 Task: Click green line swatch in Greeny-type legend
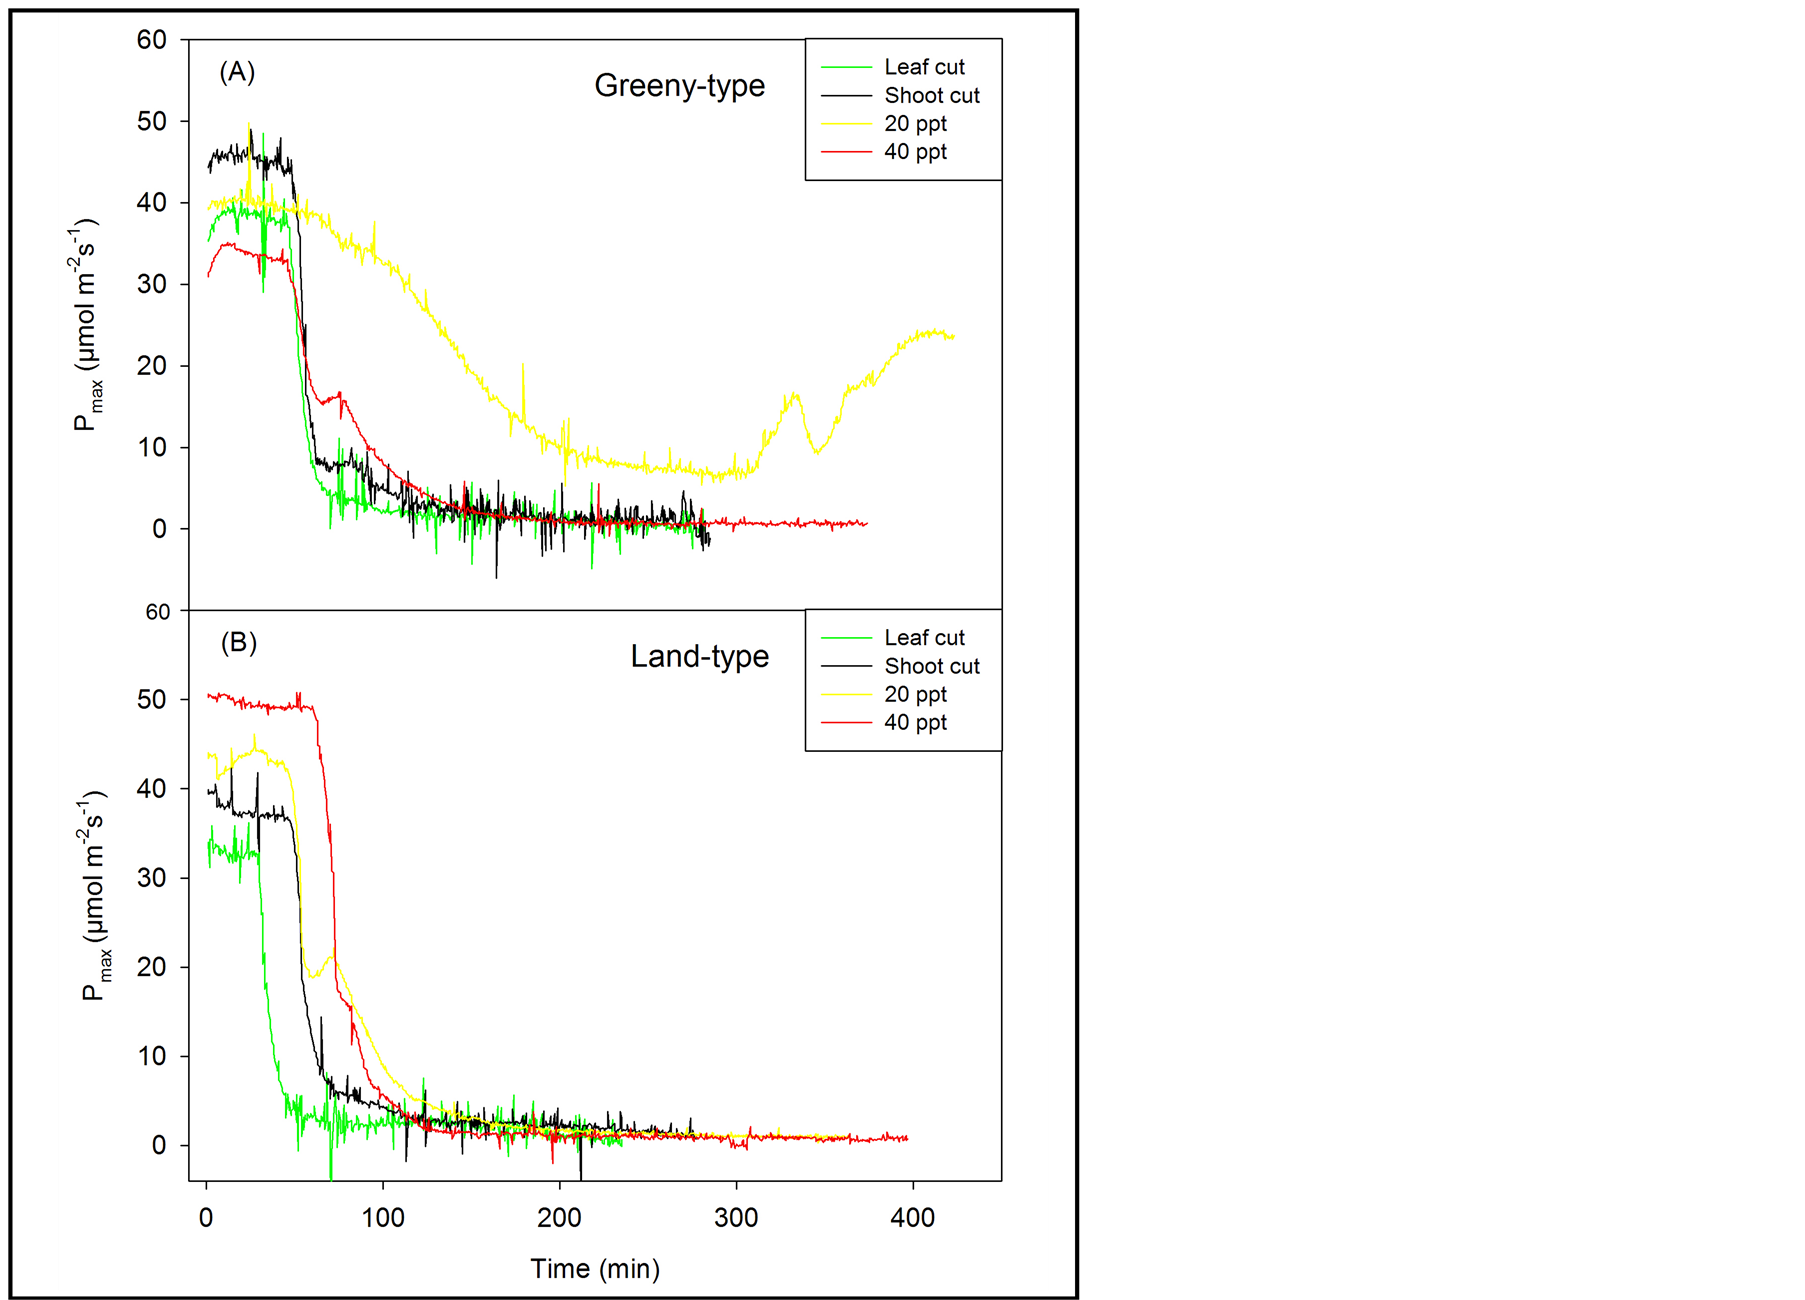tap(846, 67)
